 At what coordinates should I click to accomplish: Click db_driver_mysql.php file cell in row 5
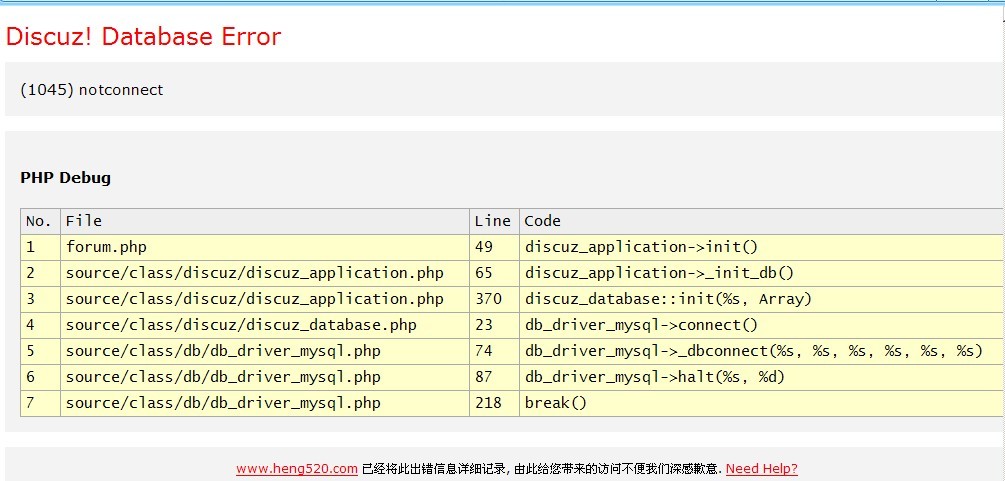click(x=265, y=351)
